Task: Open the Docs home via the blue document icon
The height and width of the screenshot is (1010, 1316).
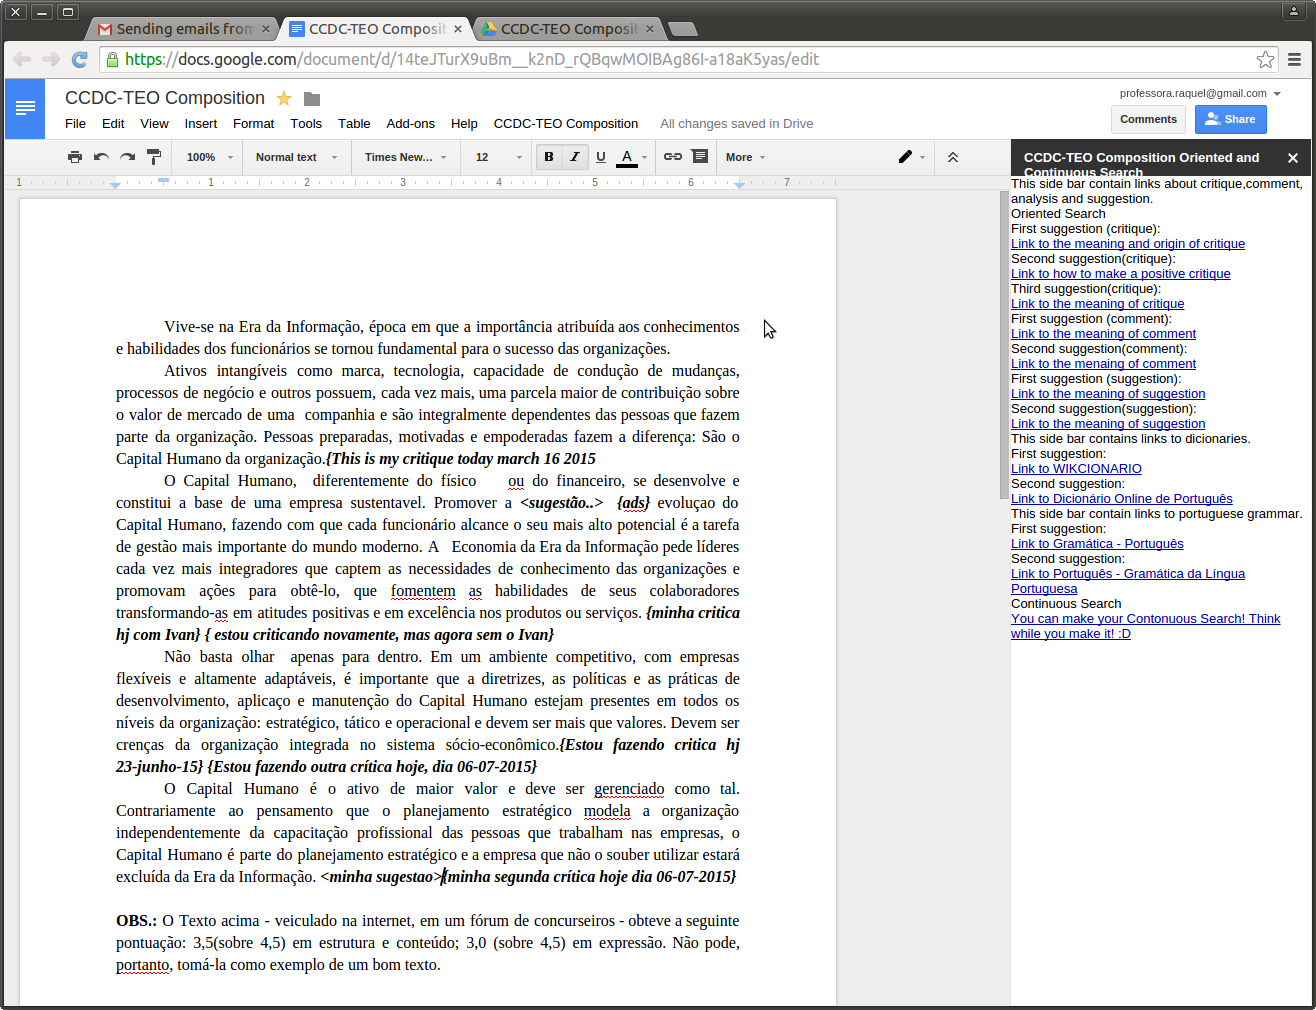Action: tap(24, 109)
